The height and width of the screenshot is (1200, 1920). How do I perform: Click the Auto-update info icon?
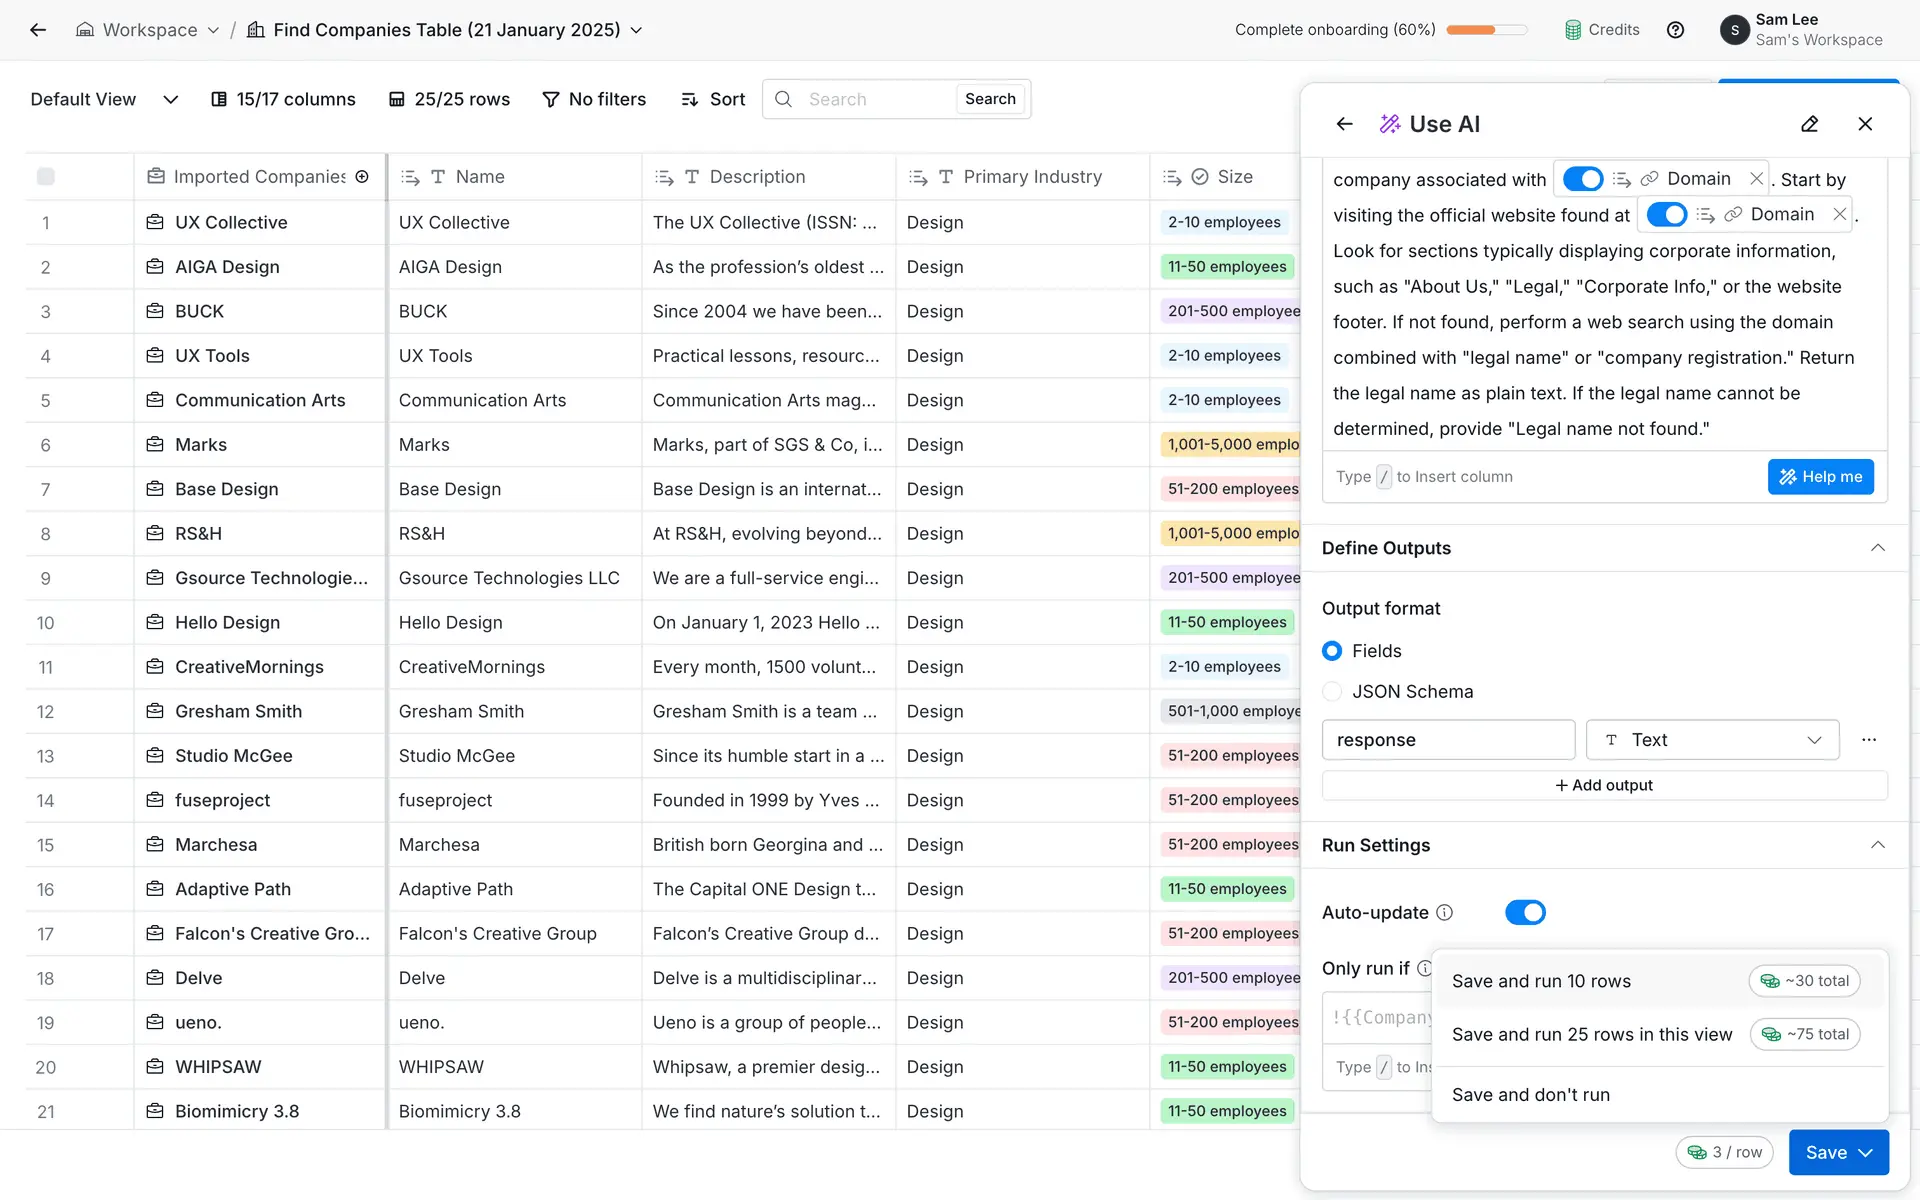[1444, 912]
